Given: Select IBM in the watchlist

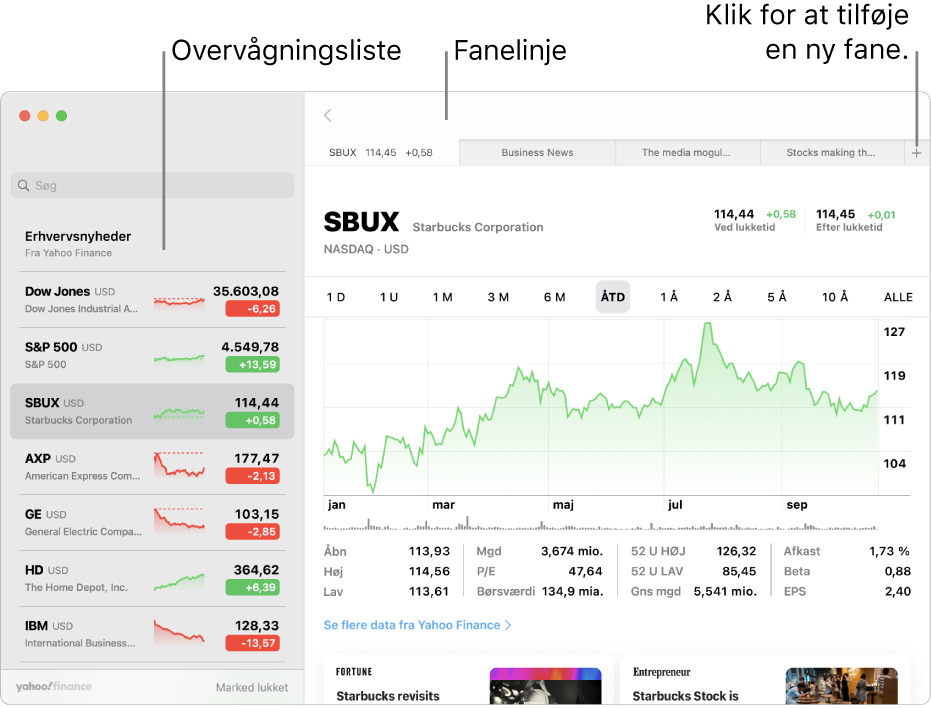Looking at the screenshot, I should coord(150,634).
